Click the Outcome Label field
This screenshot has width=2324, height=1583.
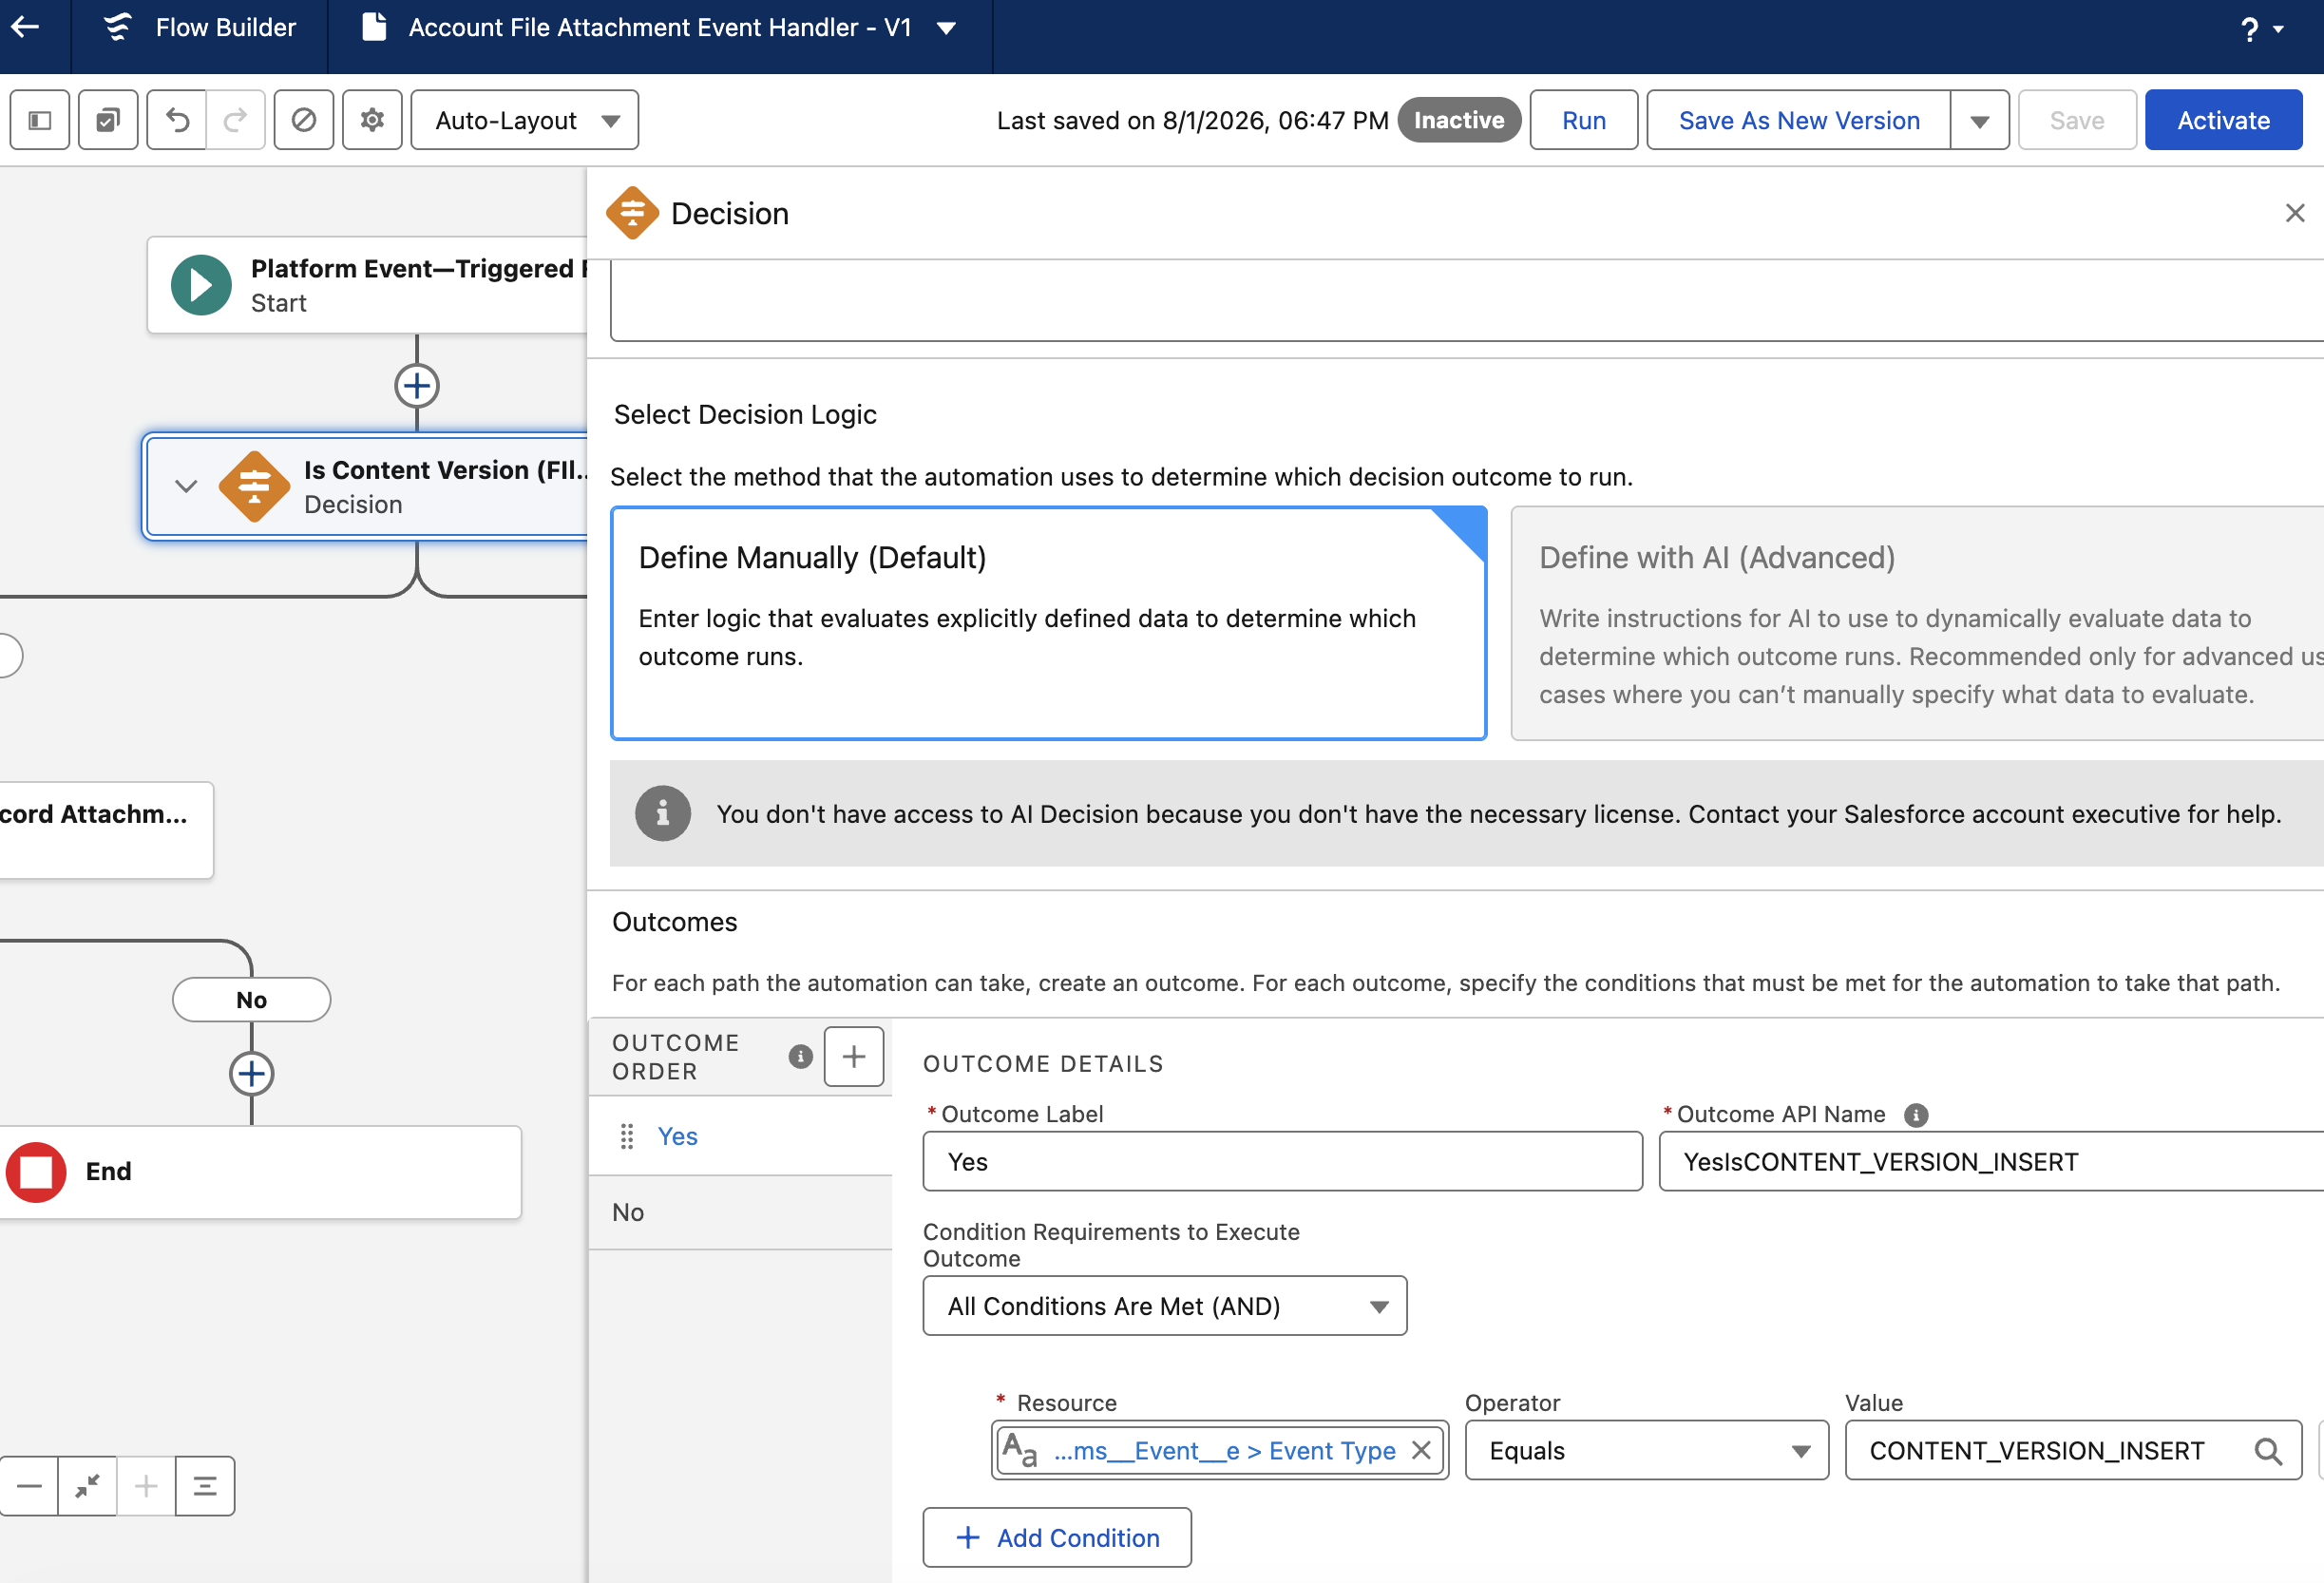click(x=1282, y=1161)
